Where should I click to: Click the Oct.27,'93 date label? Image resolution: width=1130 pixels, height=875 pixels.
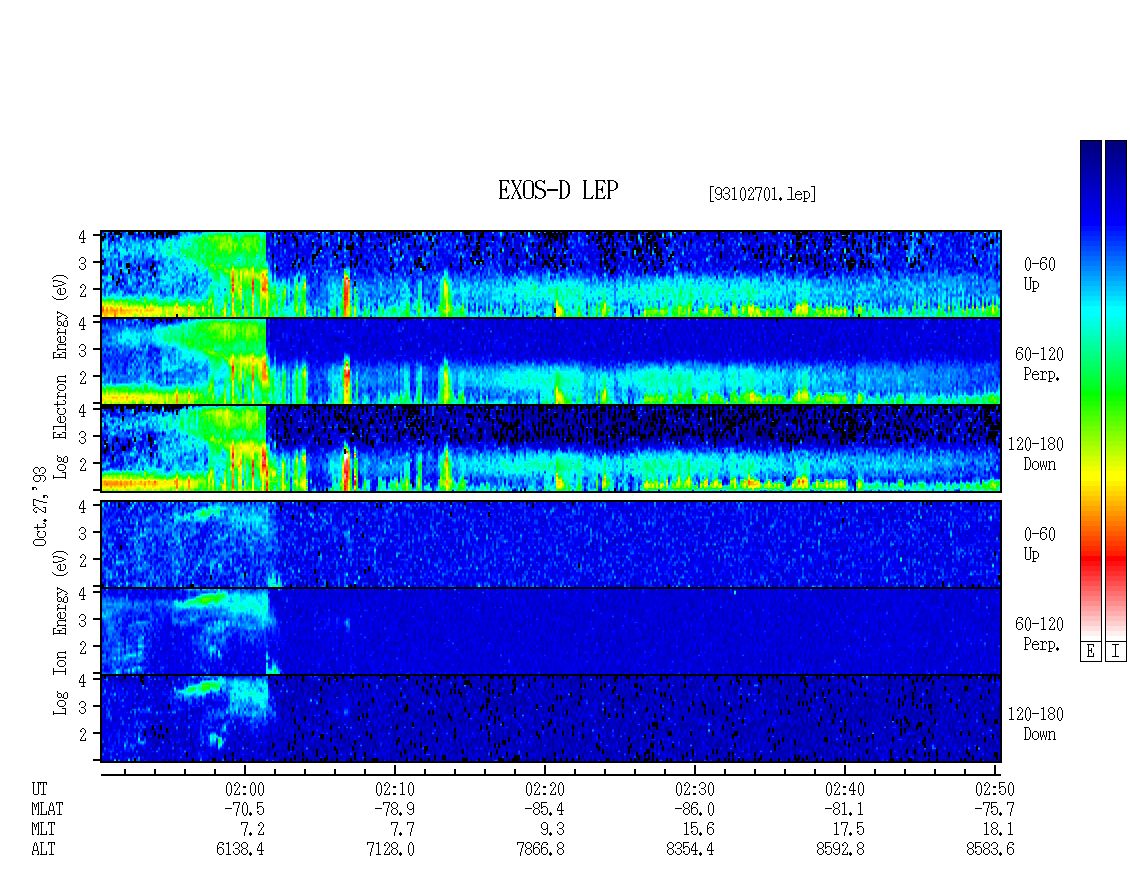40,506
